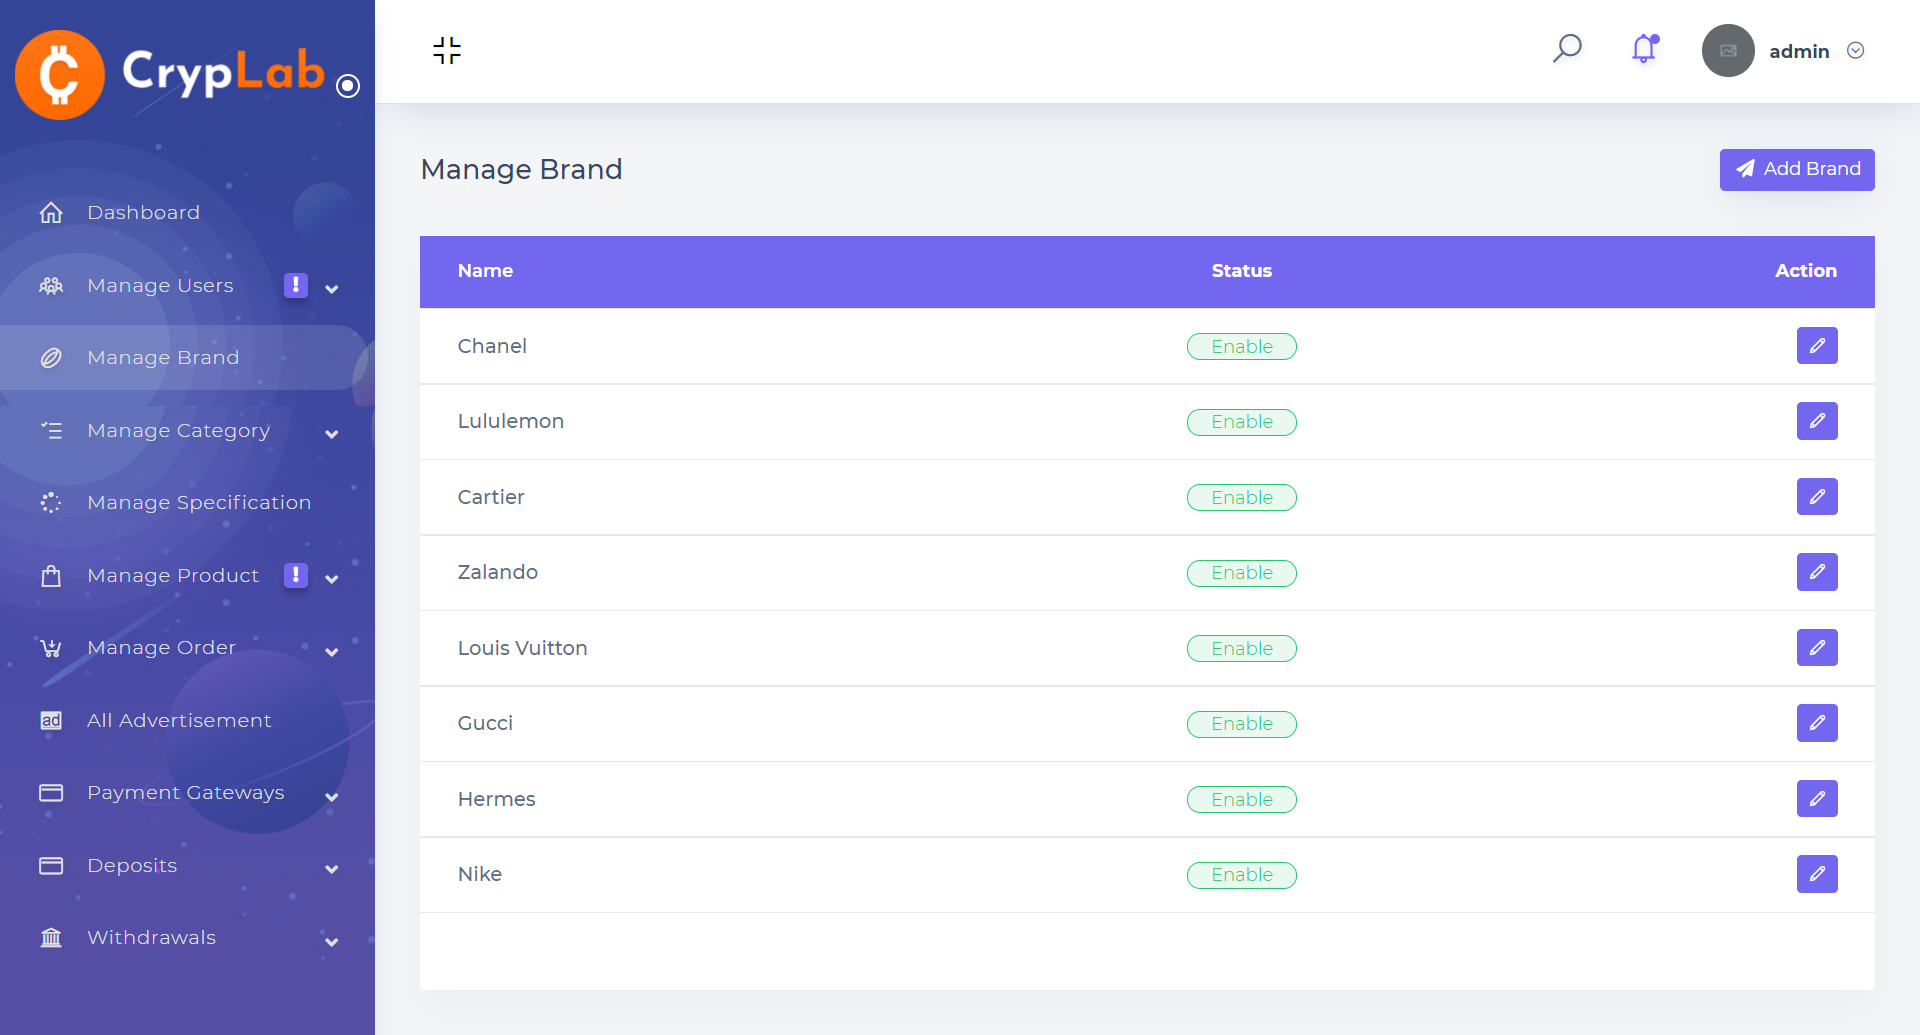Open the admin profile dropdown arrow
1920x1035 pixels.
coord(1855,51)
